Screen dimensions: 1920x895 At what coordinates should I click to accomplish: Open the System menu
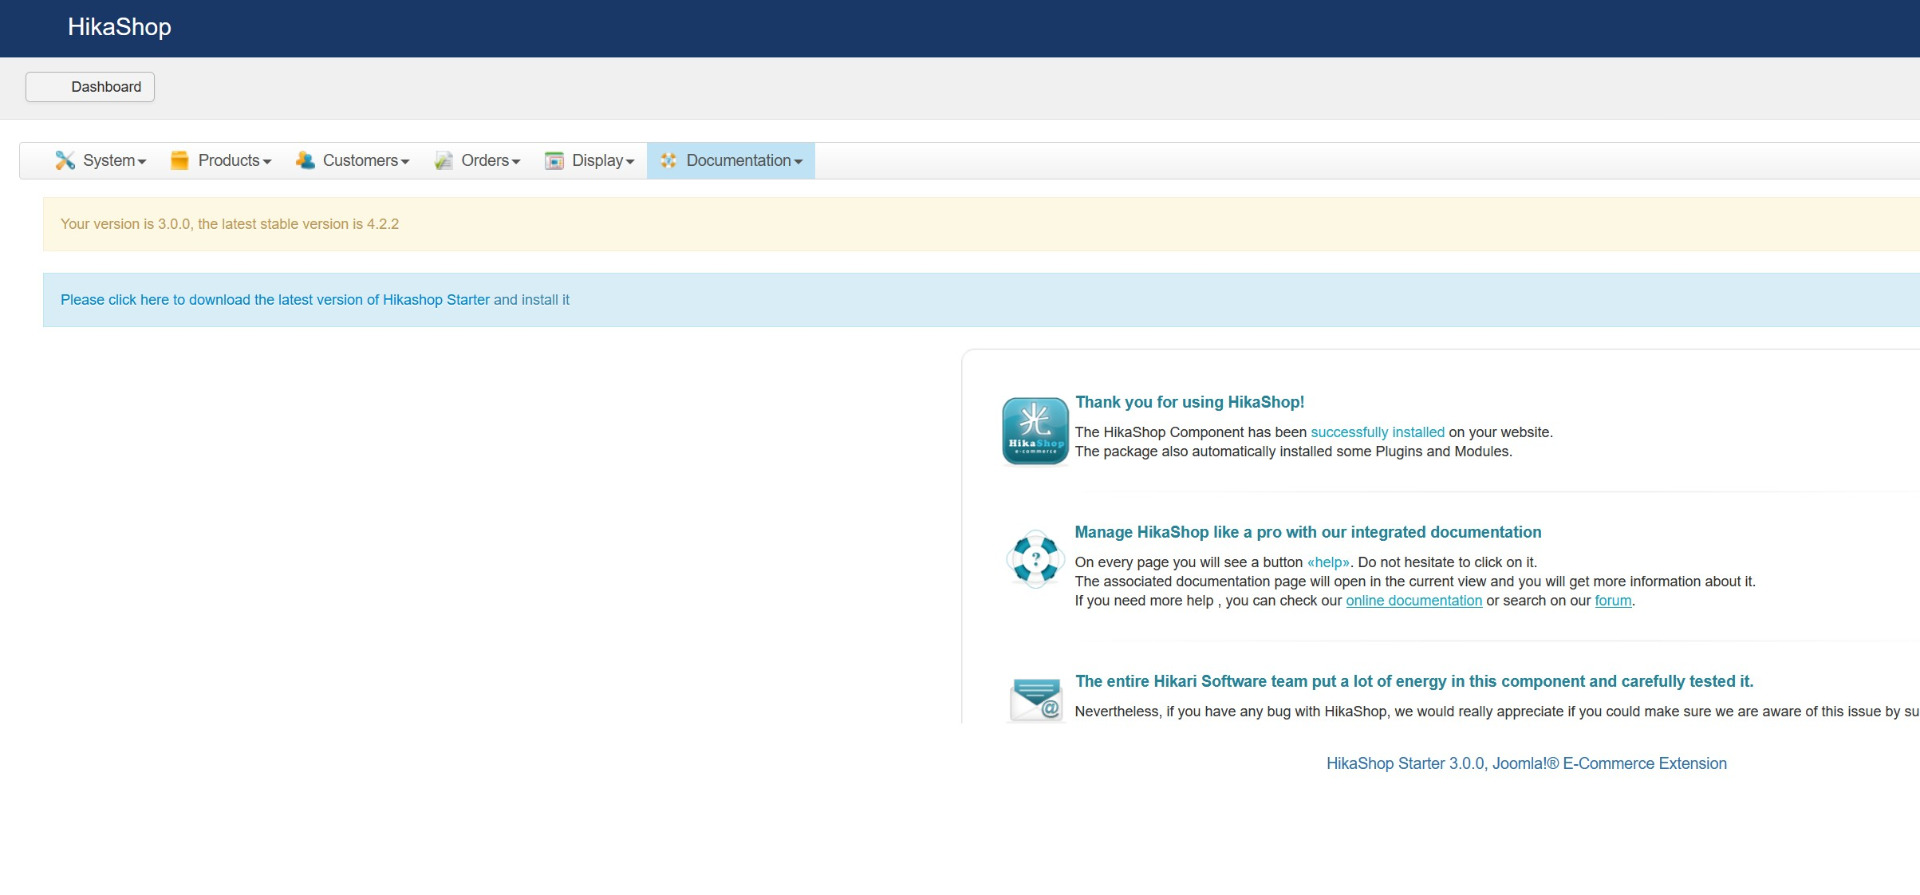coord(100,161)
